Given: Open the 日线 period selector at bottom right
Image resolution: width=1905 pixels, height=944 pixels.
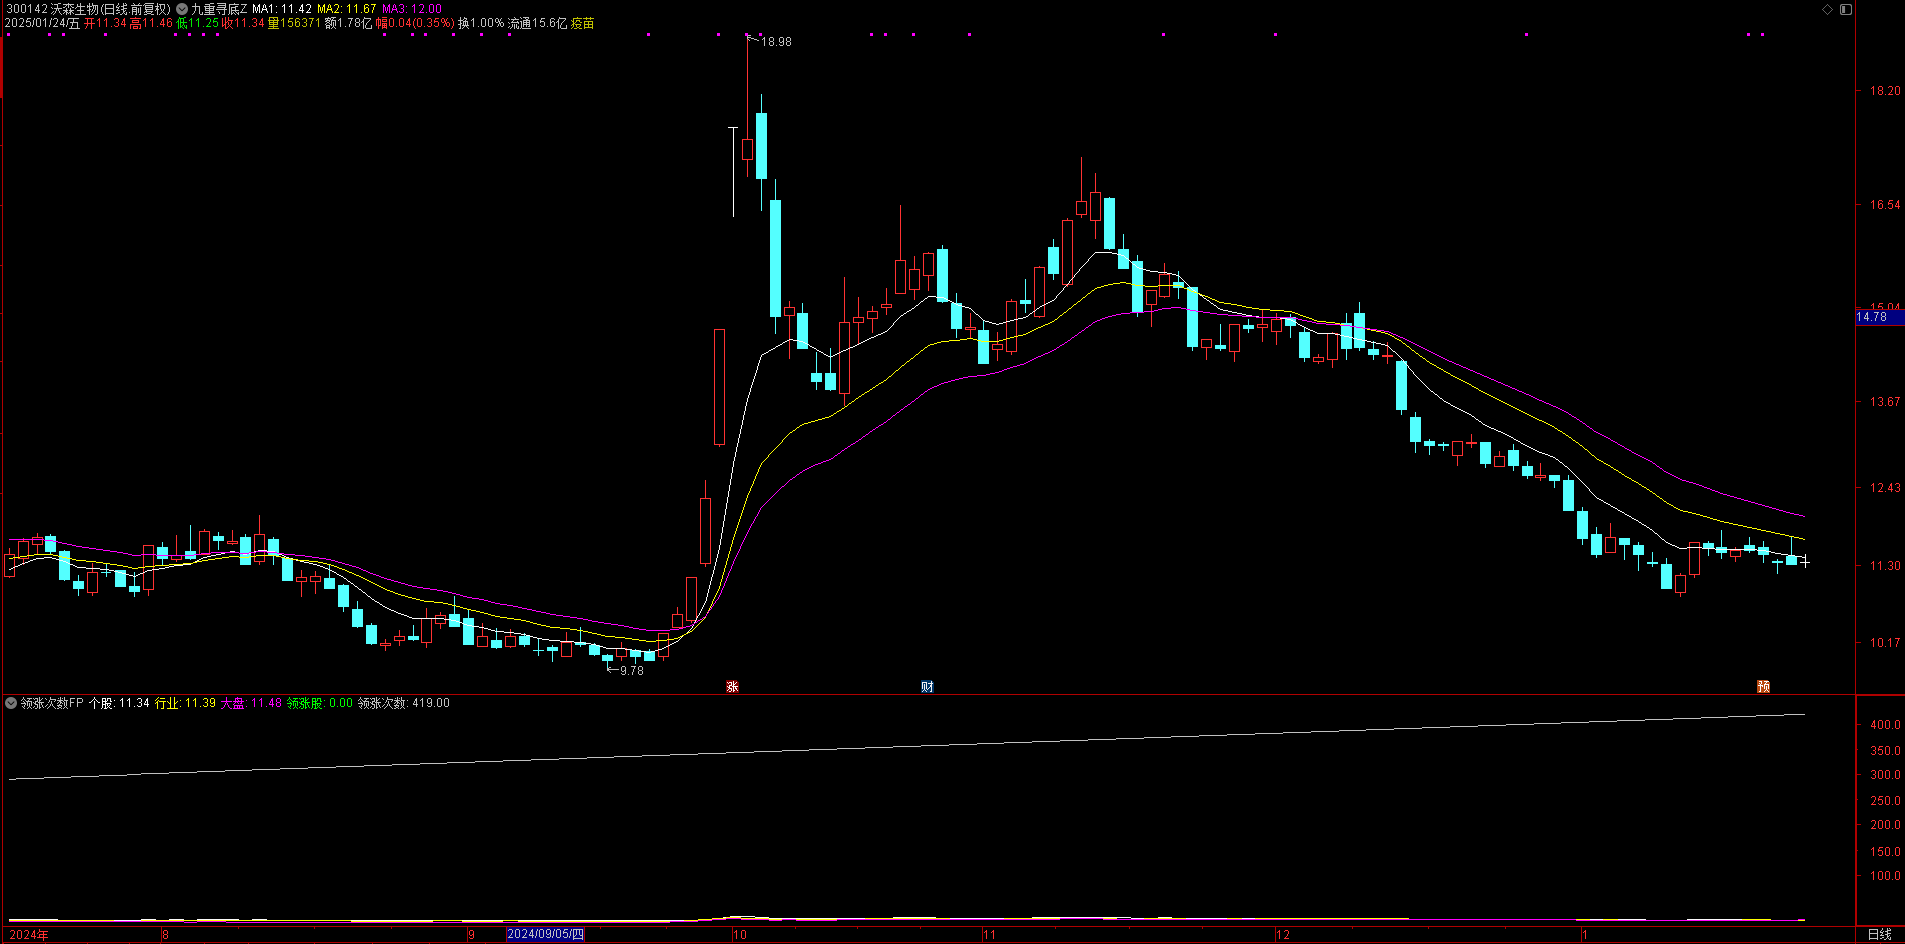Looking at the screenshot, I should 1880,935.
